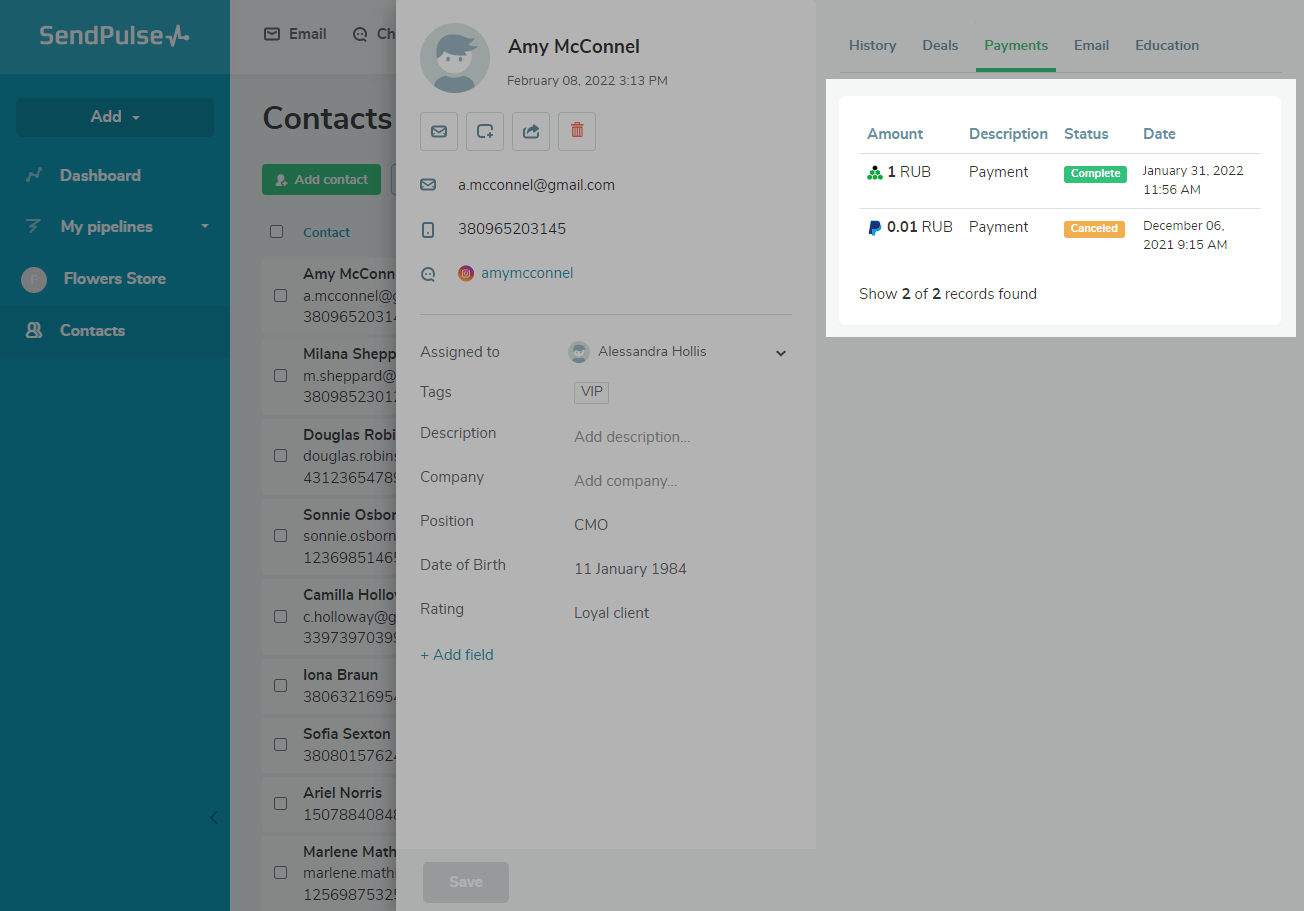Collapse the sidebar with the left chevron
Screen dimensions: 1304x911
[214, 817]
